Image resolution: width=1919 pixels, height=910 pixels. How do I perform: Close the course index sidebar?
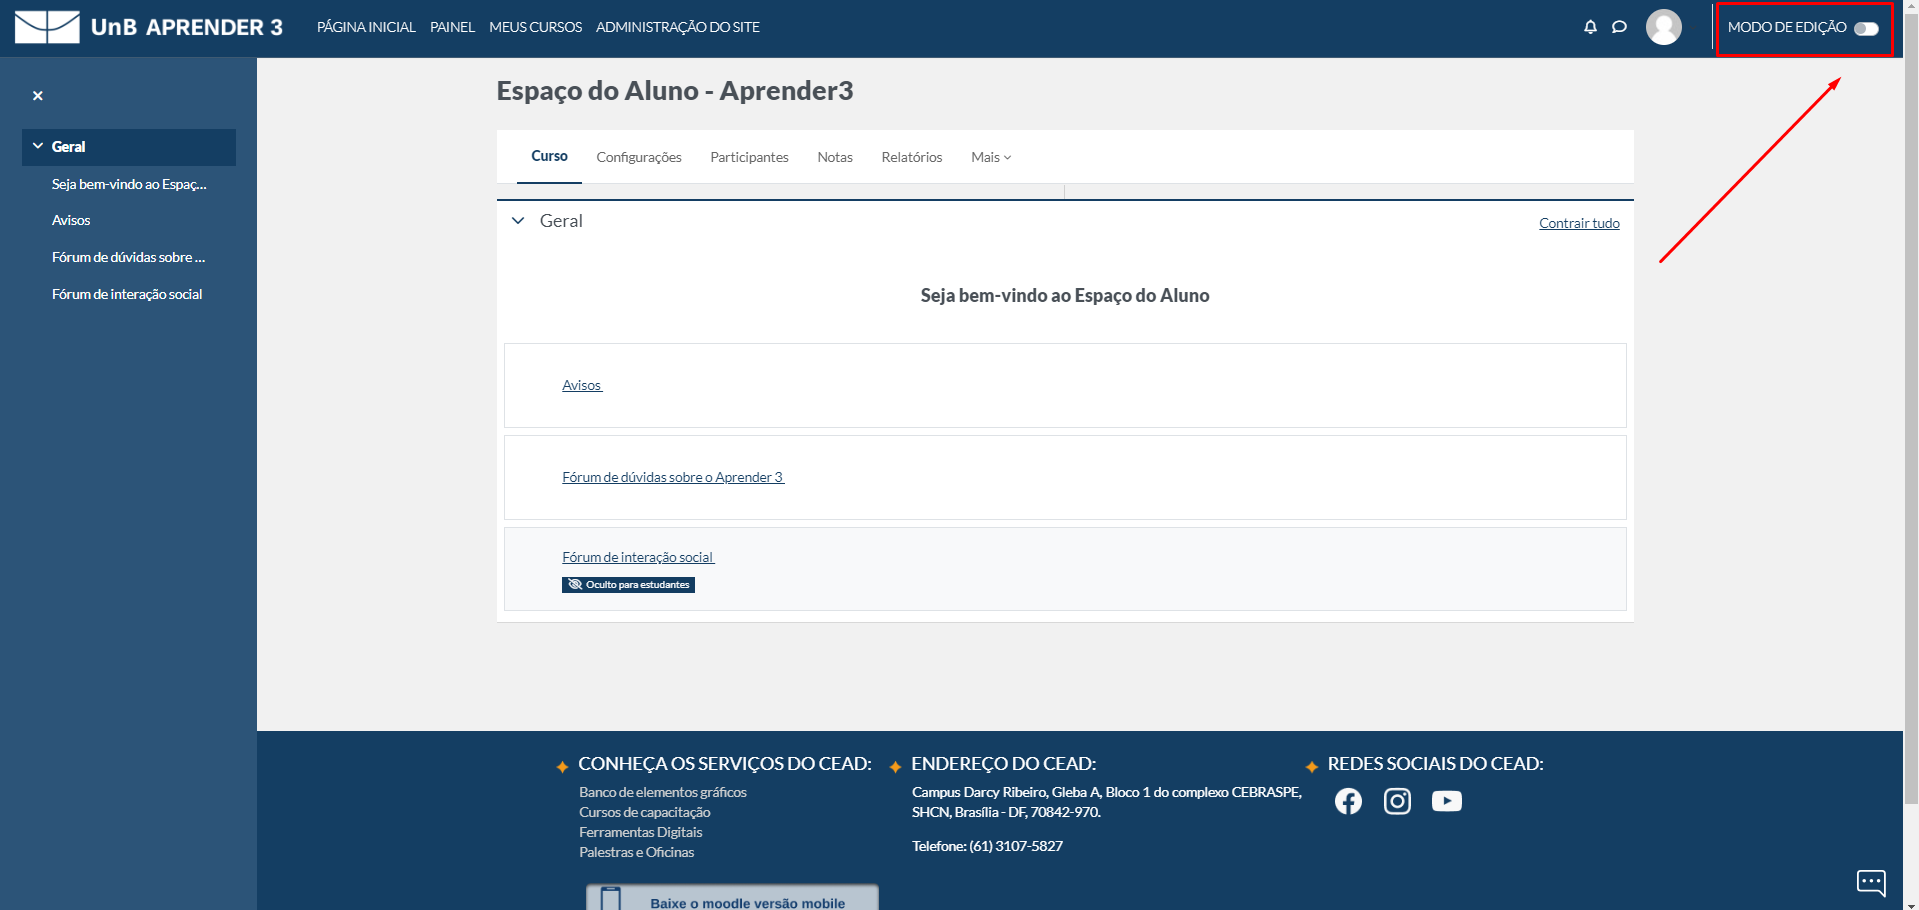(x=38, y=96)
